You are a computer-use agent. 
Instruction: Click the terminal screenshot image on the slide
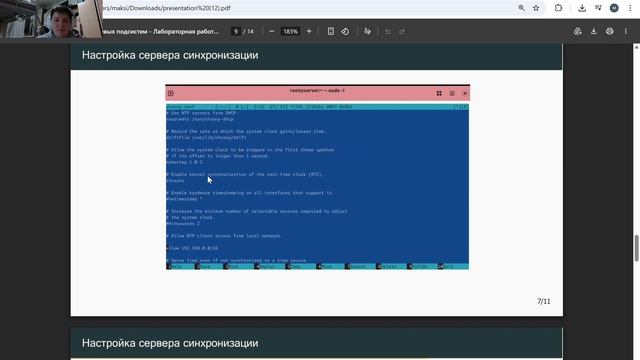click(x=318, y=177)
